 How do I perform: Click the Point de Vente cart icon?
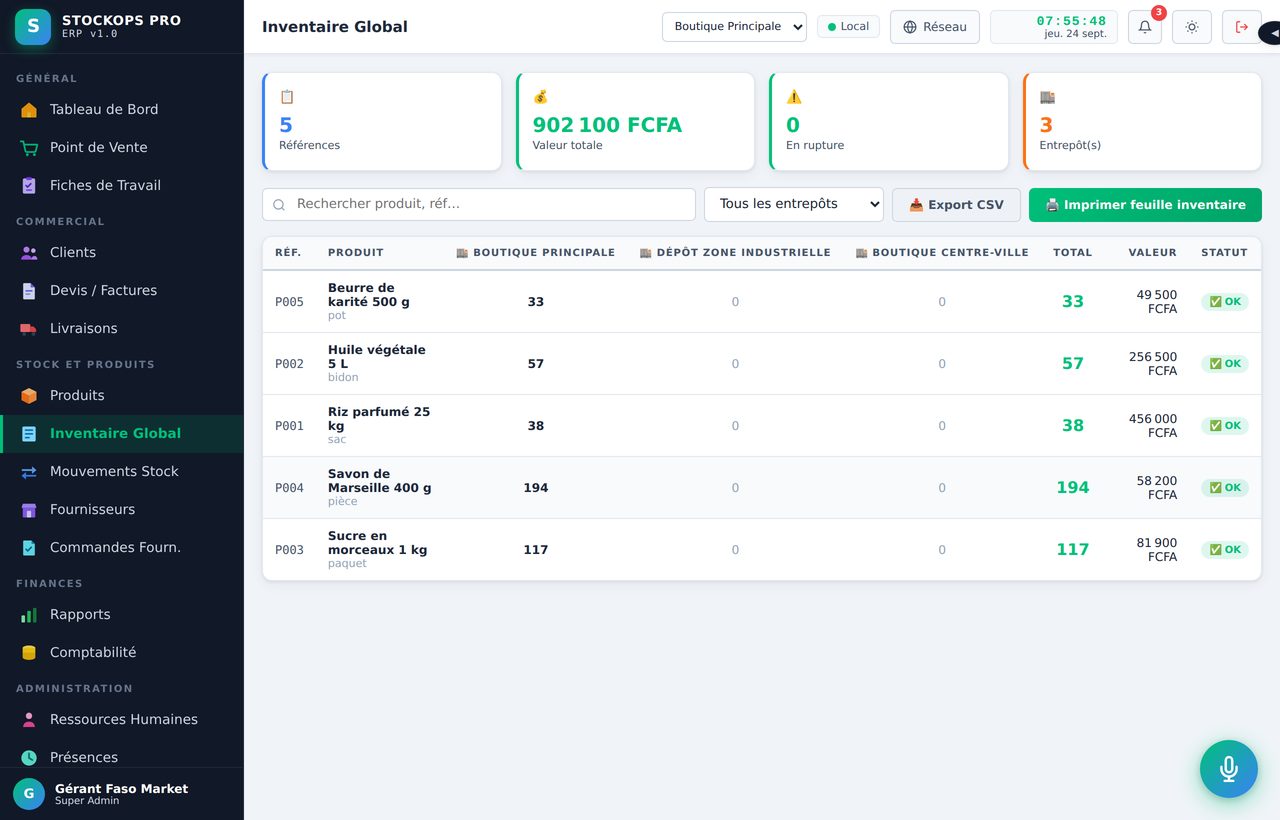pyautogui.click(x=29, y=148)
